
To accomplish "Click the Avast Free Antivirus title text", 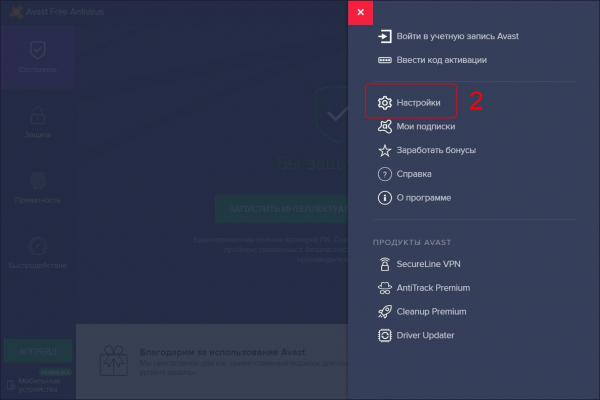I will click(65, 12).
